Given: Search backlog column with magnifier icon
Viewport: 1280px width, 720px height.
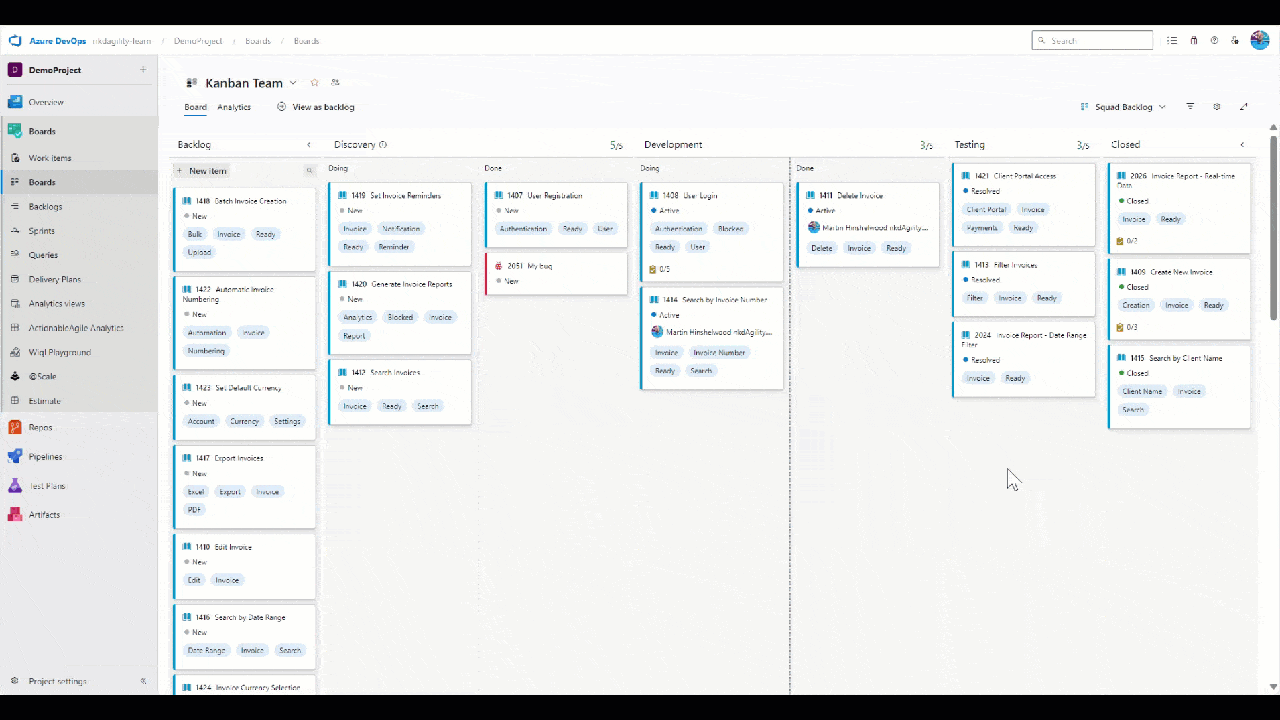Looking at the screenshot, I should point(309,171).
